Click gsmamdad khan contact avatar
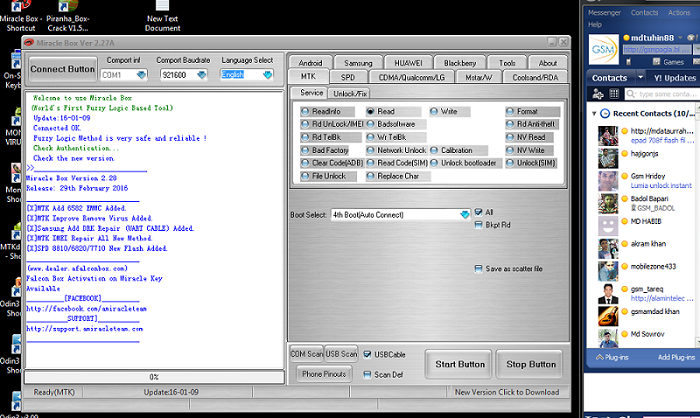The width and height of the screenshot is (700, 418). coord(608,316)
